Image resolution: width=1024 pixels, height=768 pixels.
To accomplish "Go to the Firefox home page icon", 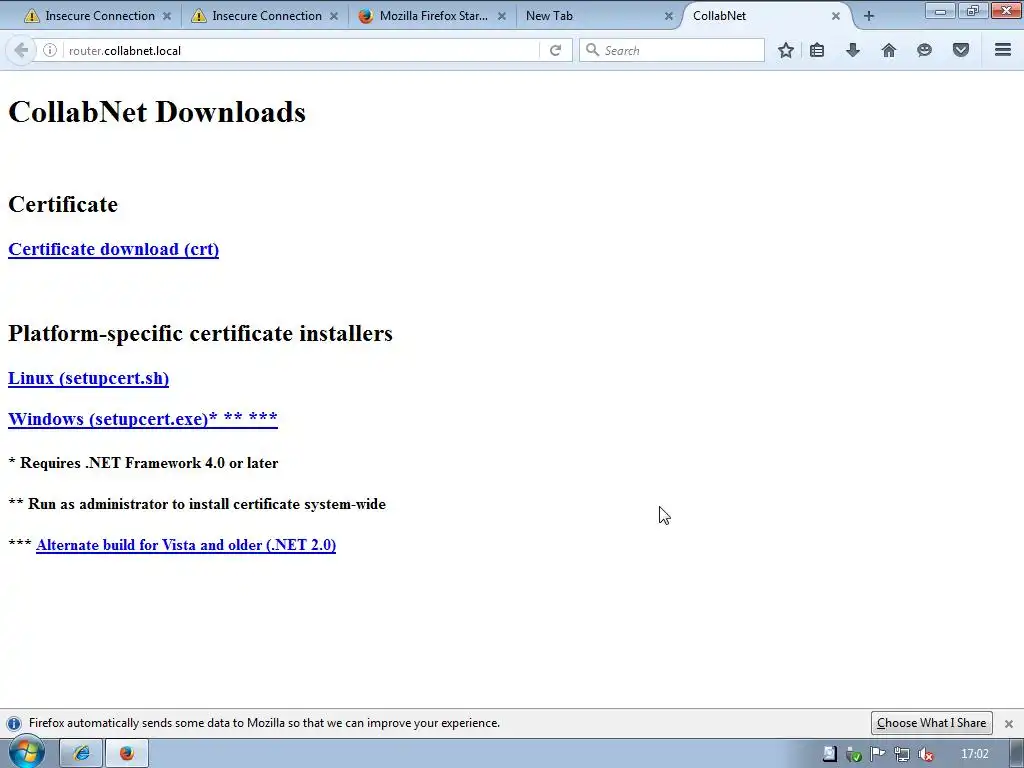I will pos(889,50).
